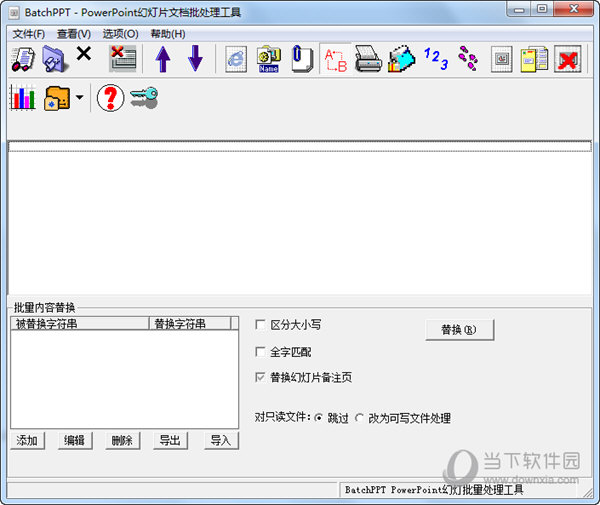600x505 pixels.
Task: Select the 跳过 radio button
Action: [318, 418]
